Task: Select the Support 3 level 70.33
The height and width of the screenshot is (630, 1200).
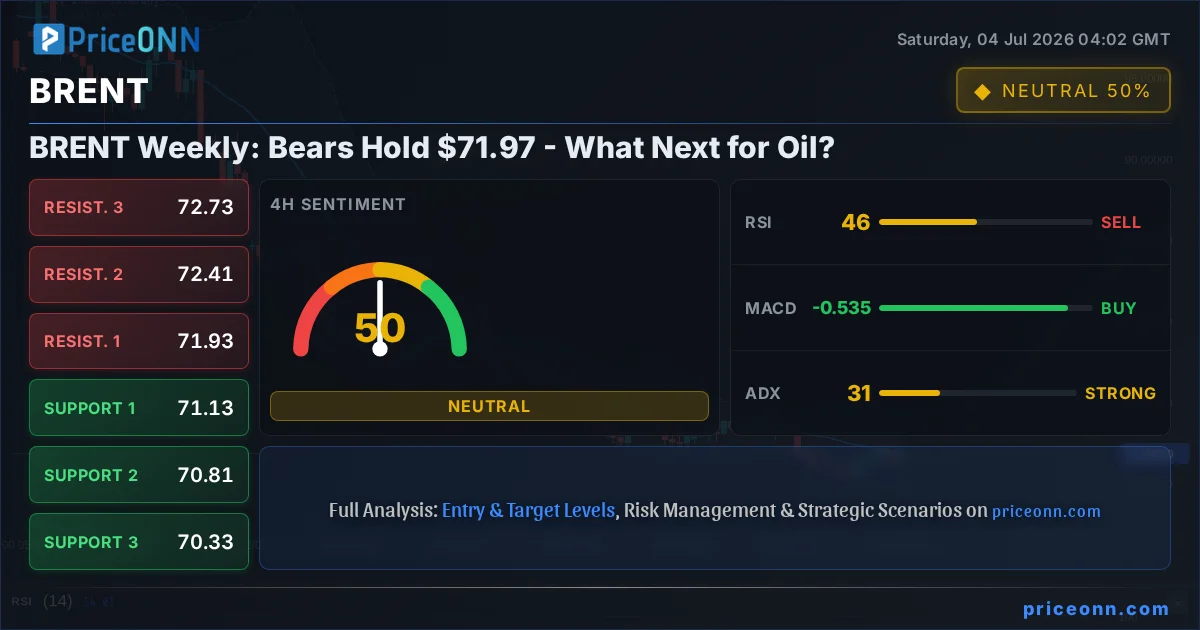Action: click(139, 542)
